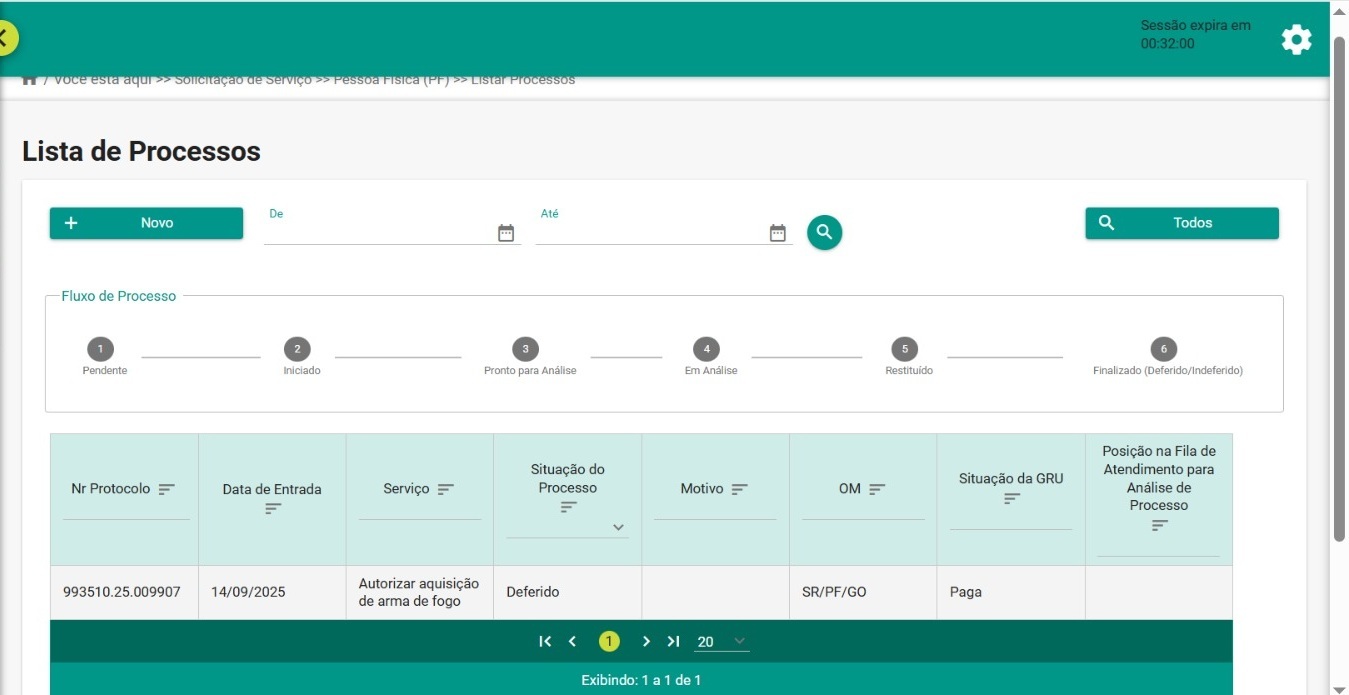Click the Motivo column filter icon
This screenshot has width=1349, height=695.
click(740, 489)
